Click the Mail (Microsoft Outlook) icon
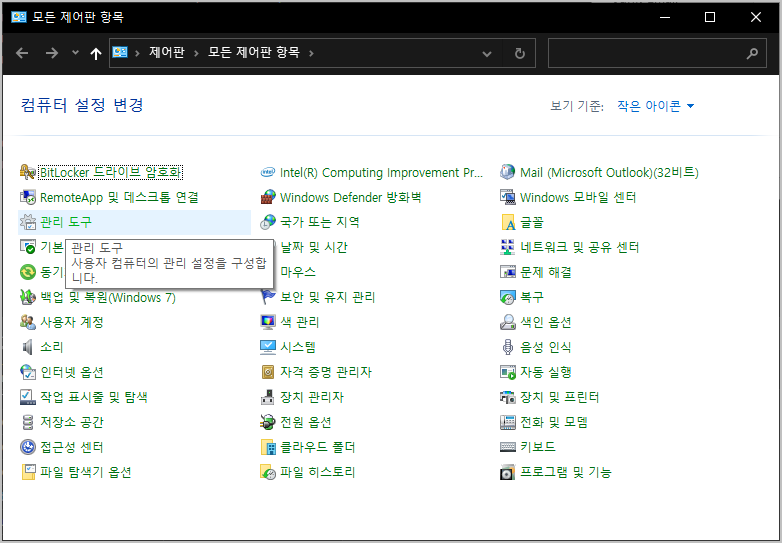The height and width of the screenshot is (543, 782). click(x=507, y=173)
